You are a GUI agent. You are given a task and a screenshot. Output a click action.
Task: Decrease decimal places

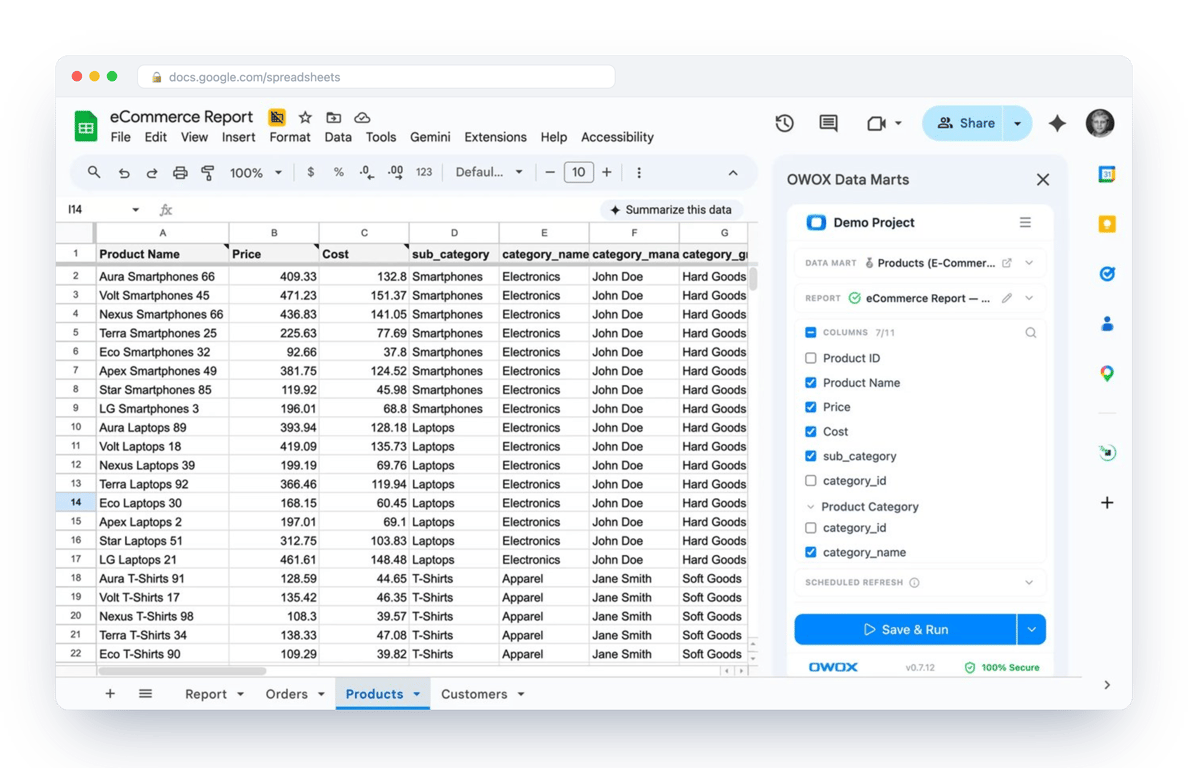367,172
